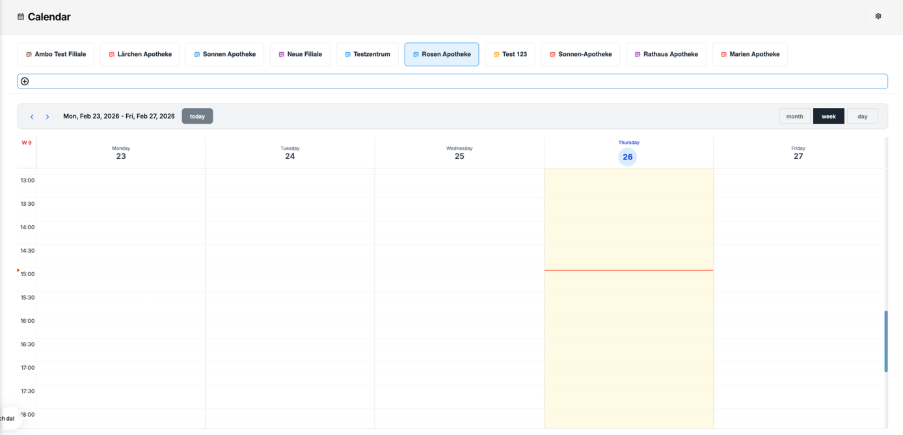
Task: Select the Rathaus Apotheke branch
Action: (x=666, y=54)
